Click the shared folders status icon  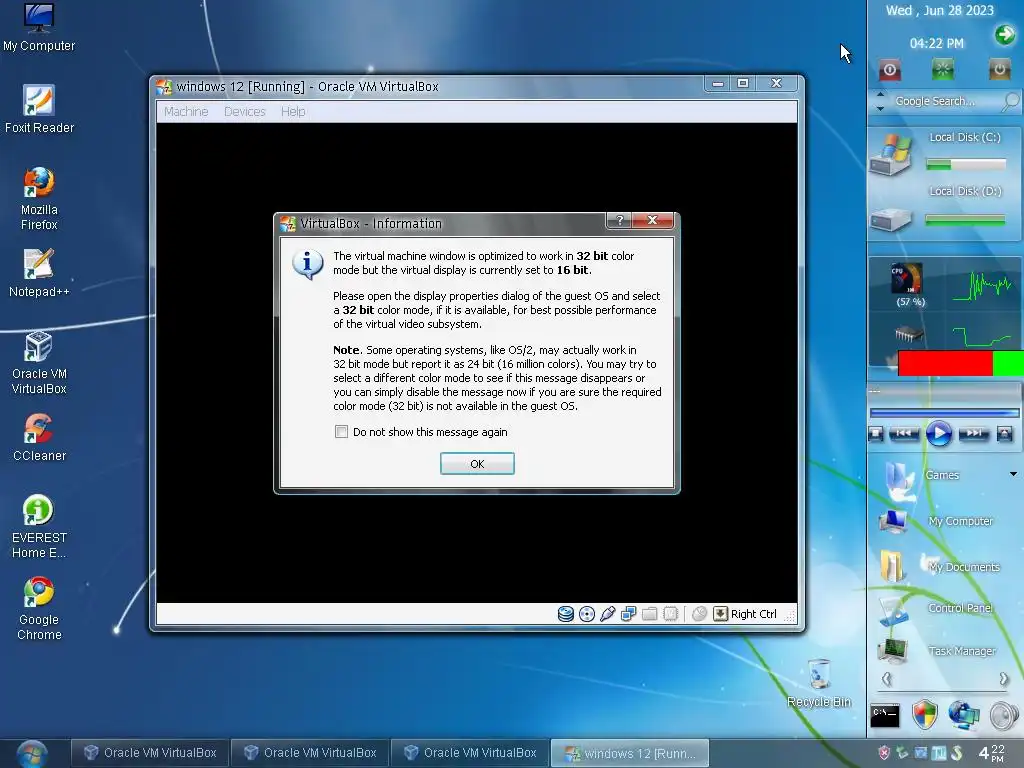click(649, 614)
